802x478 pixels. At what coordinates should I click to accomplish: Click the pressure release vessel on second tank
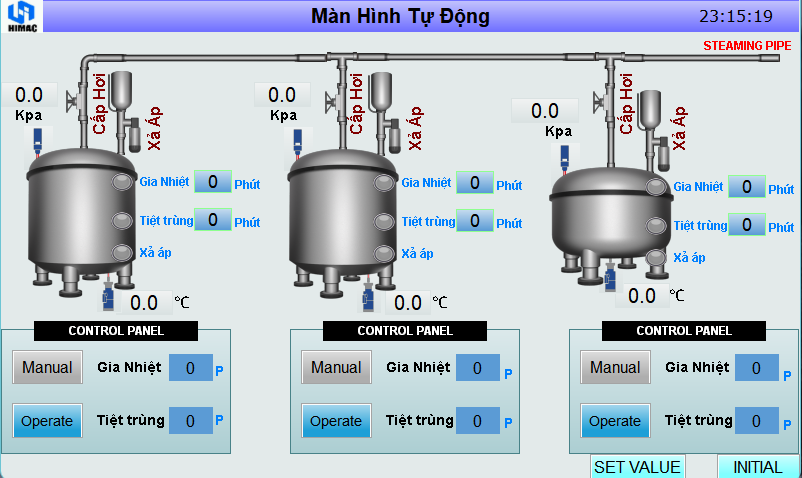coord(381,91)
